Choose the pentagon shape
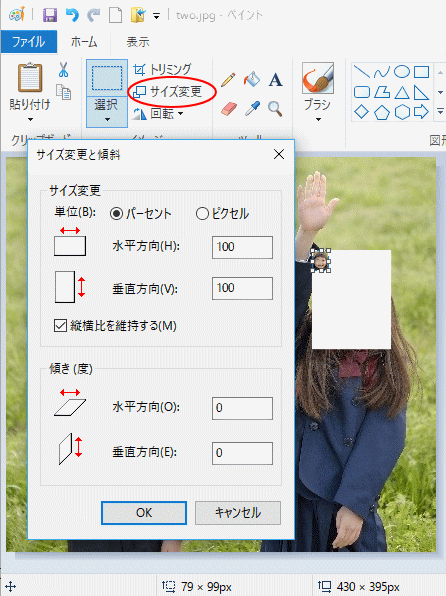Screen dimensions: 446x596 [x=382, y=113]
